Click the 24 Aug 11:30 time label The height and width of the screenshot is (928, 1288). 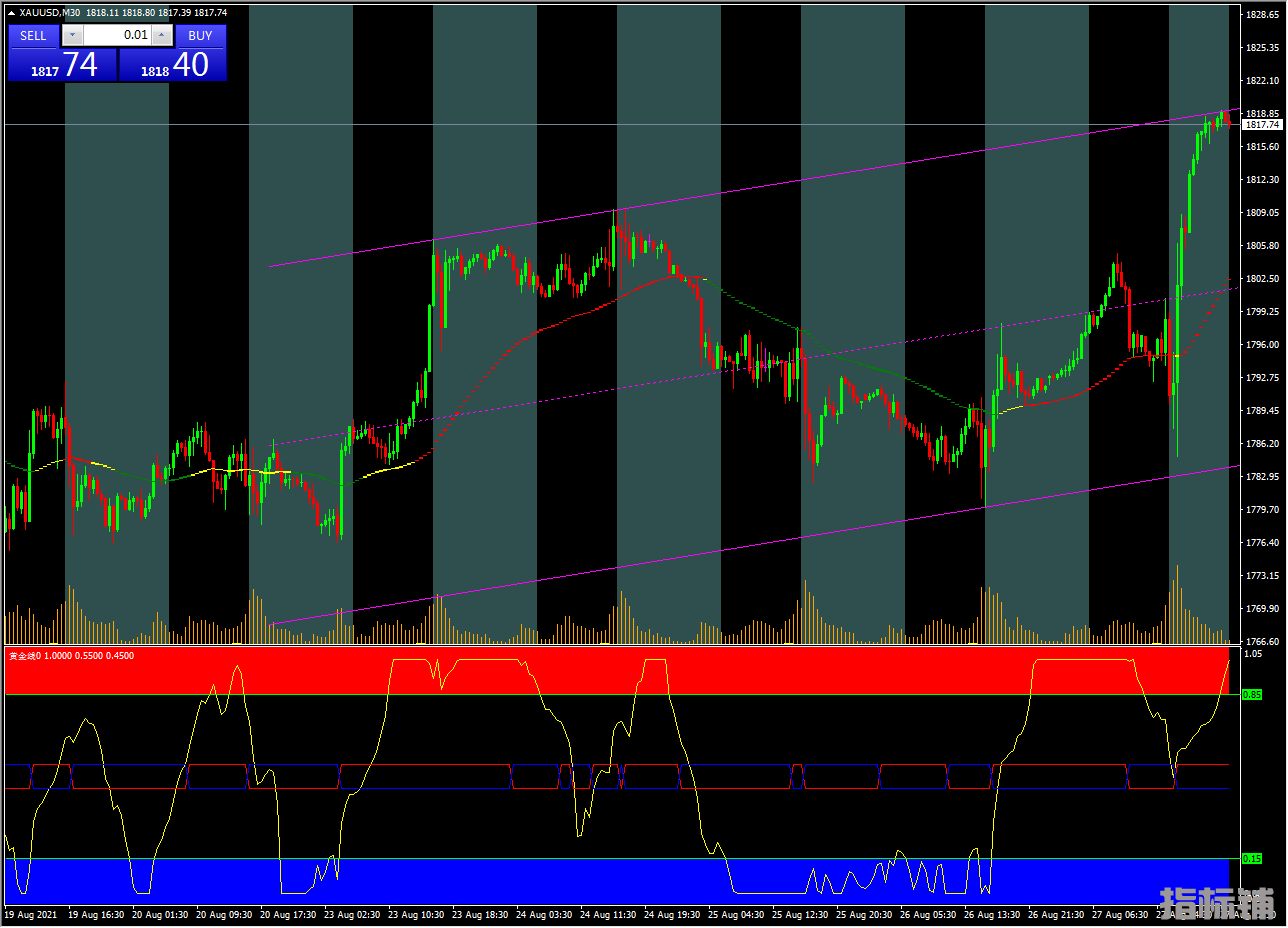(608, 914)
